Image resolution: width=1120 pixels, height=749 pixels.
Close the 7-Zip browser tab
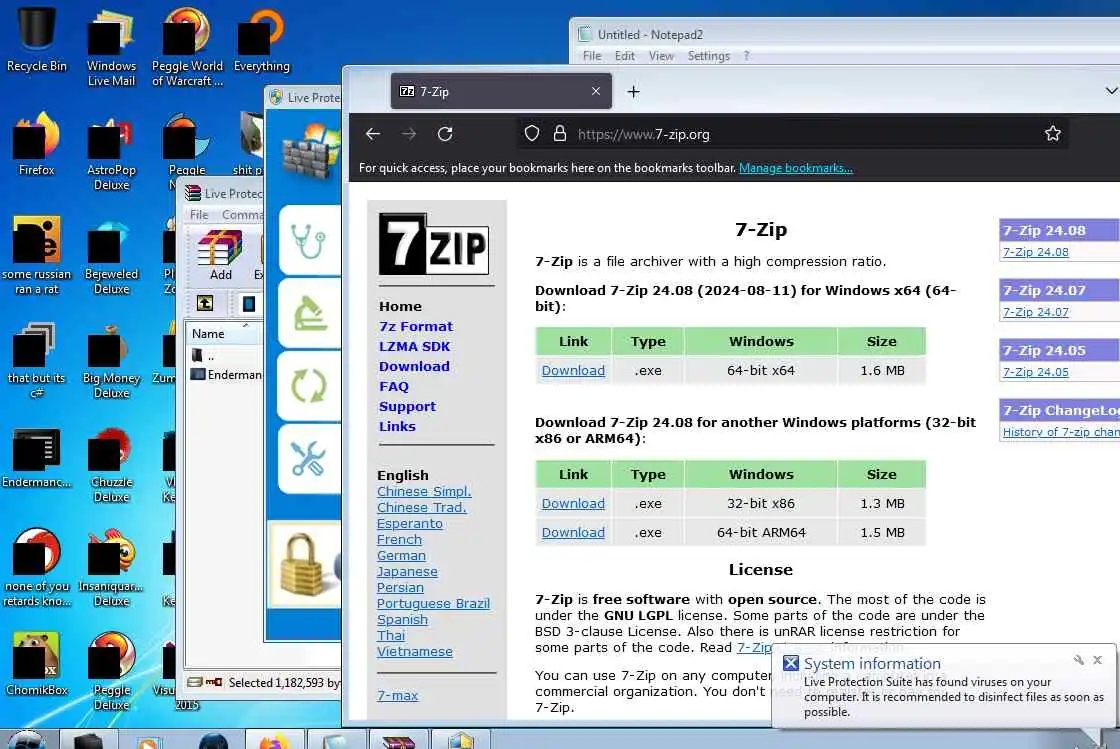click(x=596, y=91)
